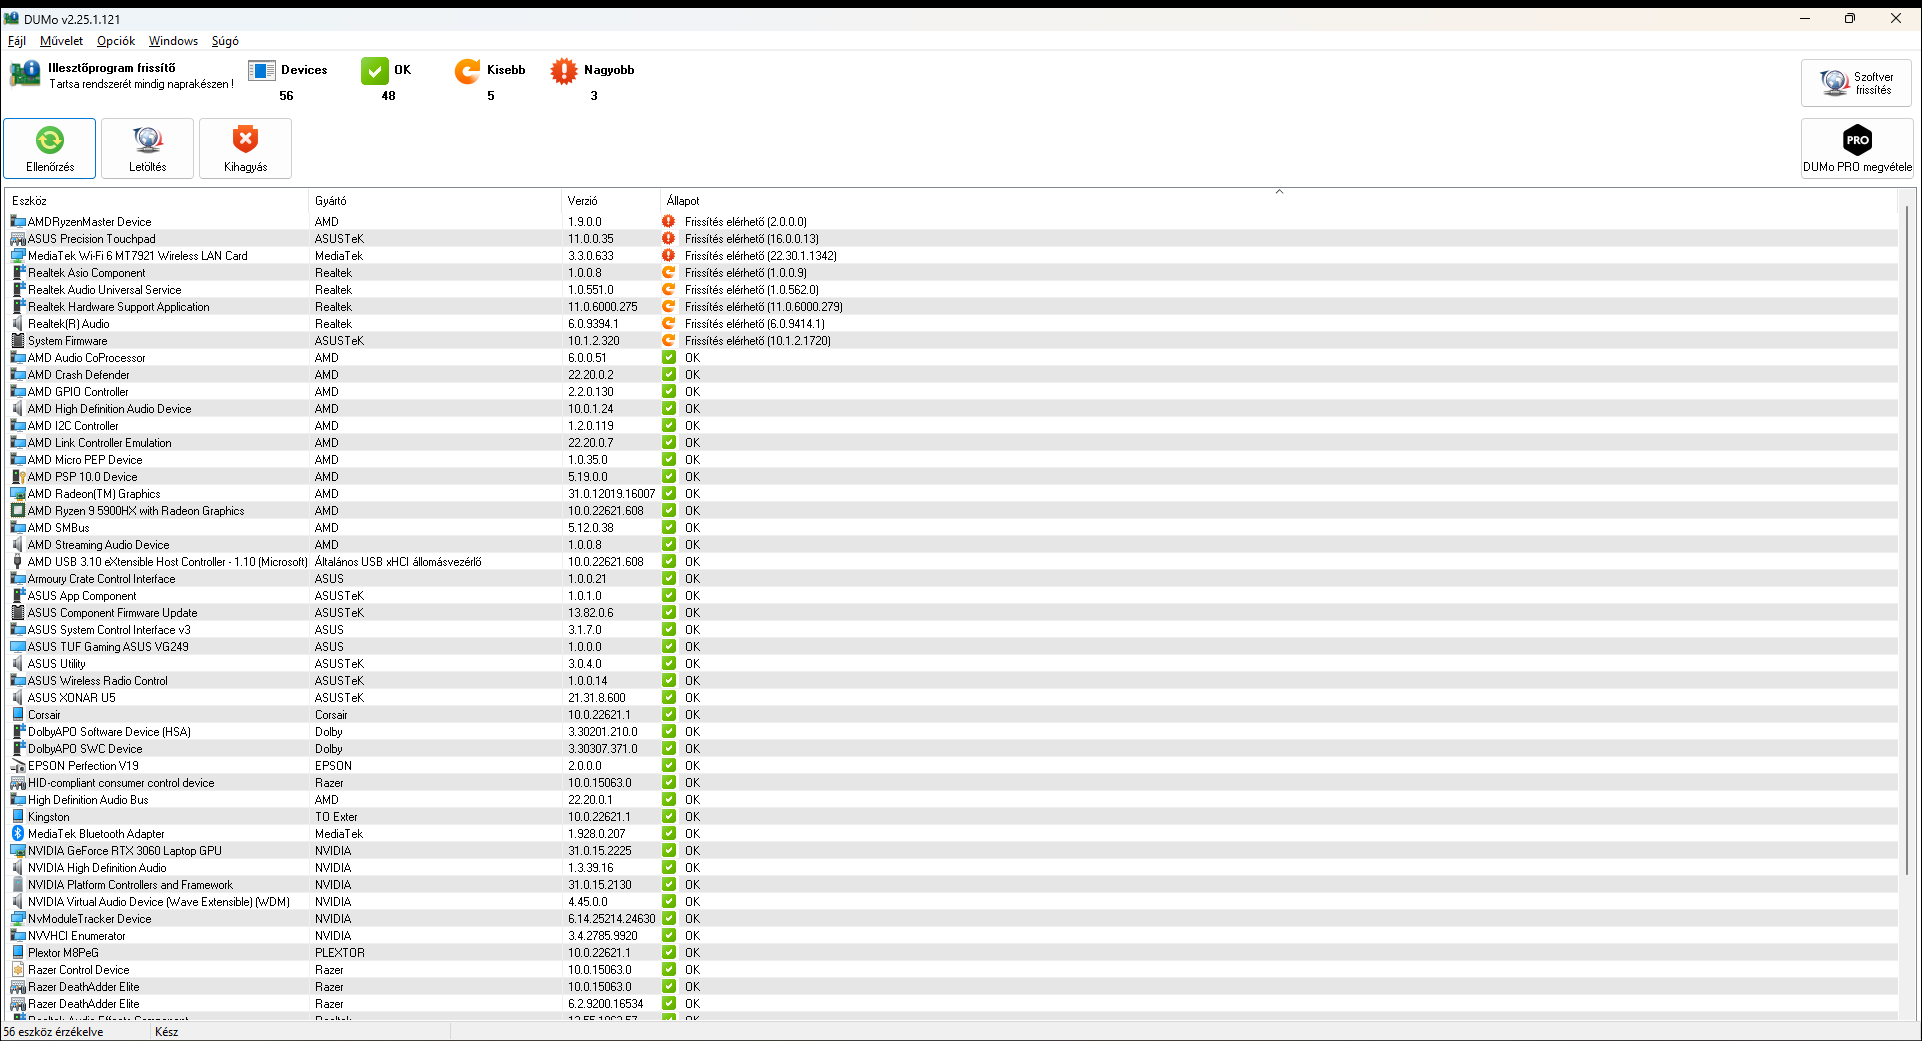Image resolution: width=1922 pixels, height=1041 pixels.
Task: Select Kingston device row
Action: (951, 817)
